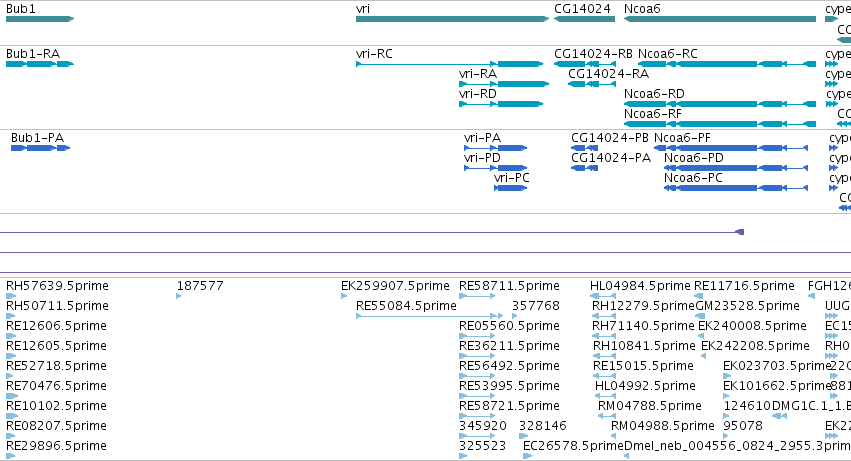Select the Bub1-RA transcript
Screen dimensions: 851x461
pos(40,64)
